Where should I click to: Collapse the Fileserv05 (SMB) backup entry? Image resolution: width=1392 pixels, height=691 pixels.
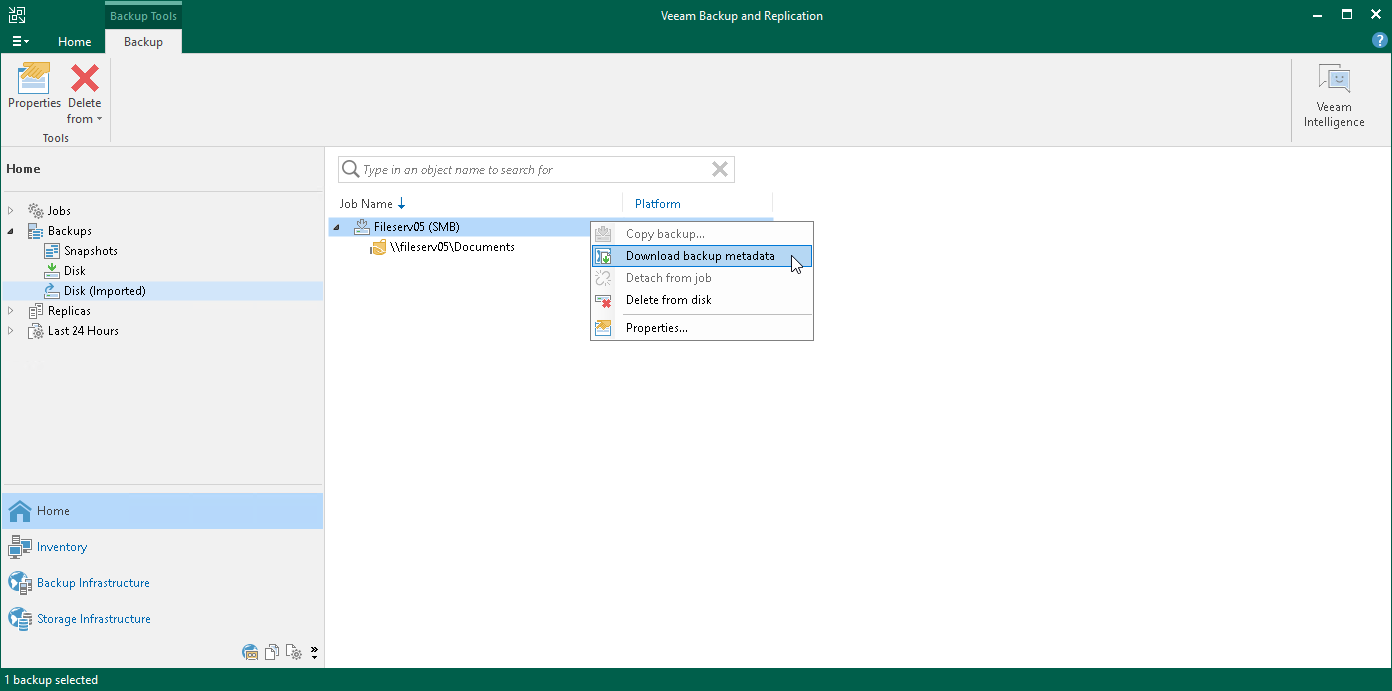[336, 227]
